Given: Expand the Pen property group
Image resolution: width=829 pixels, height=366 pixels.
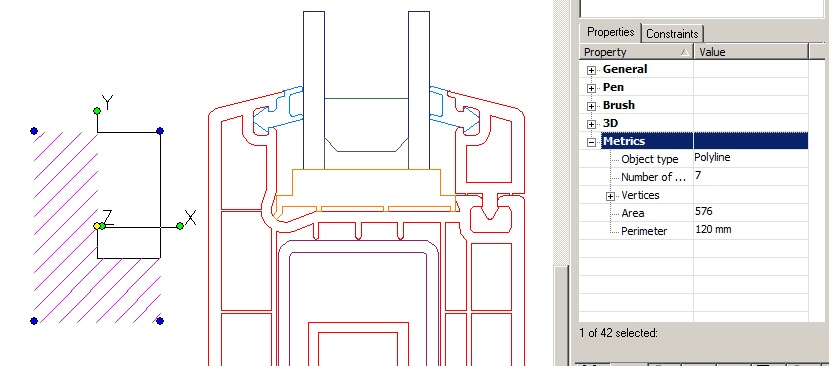Looking at the screenshot, I should [591, 88].
